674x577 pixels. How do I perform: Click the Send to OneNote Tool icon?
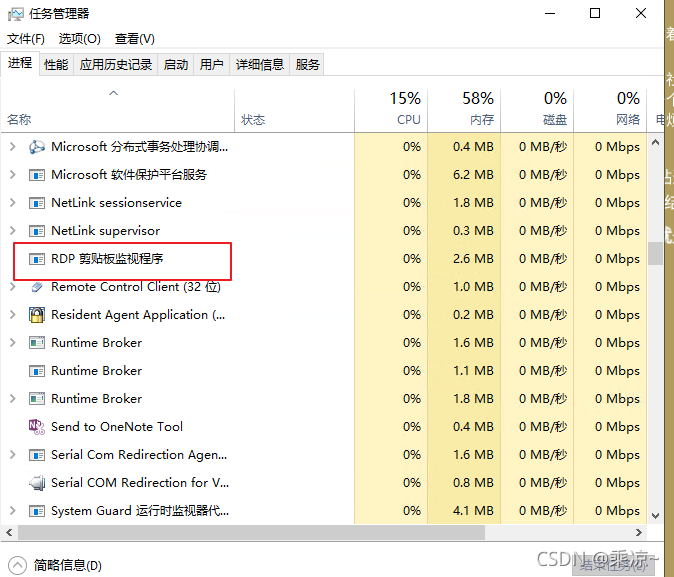click(37, 427)
